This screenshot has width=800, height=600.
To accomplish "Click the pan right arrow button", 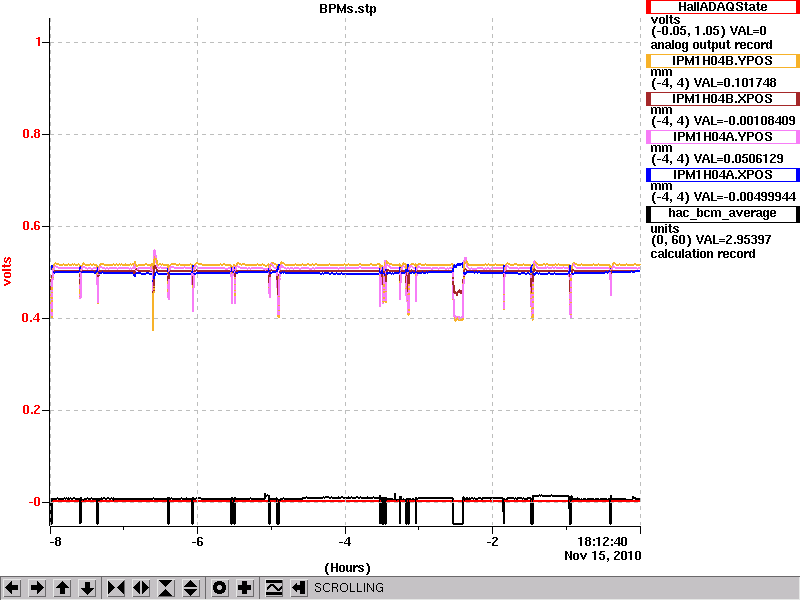I will (x=37, y=588).
